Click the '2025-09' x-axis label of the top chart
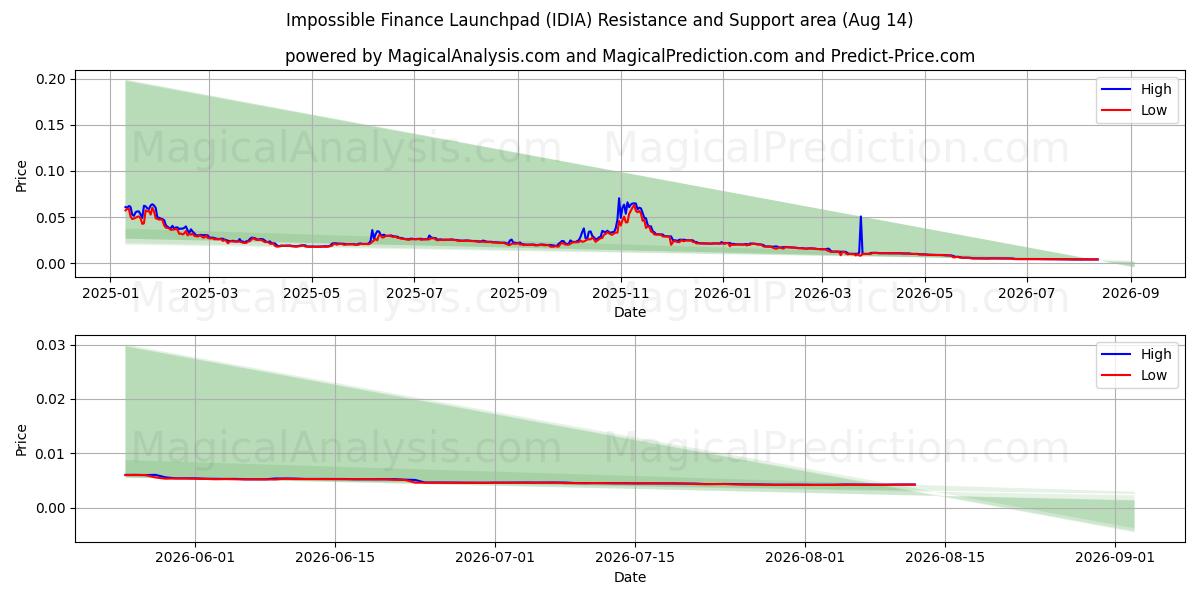This screenshot has height=600, width=1200. [518, 293]
